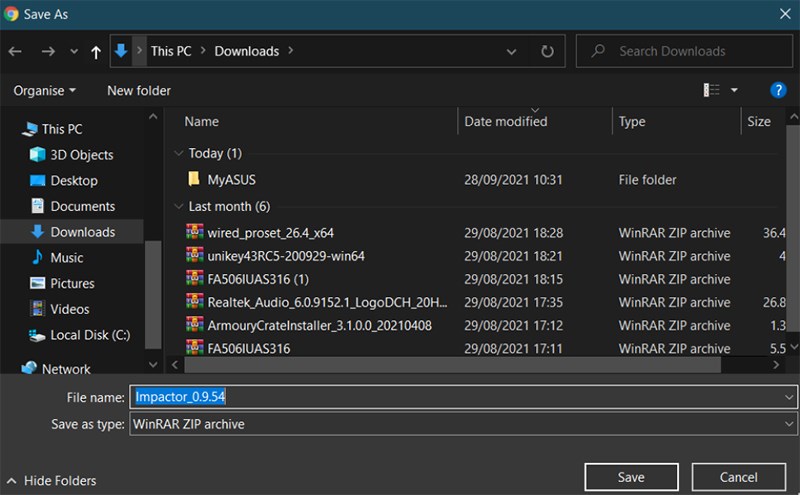
Task: Expand the Save as type dropdown
Action: [789, 424]
